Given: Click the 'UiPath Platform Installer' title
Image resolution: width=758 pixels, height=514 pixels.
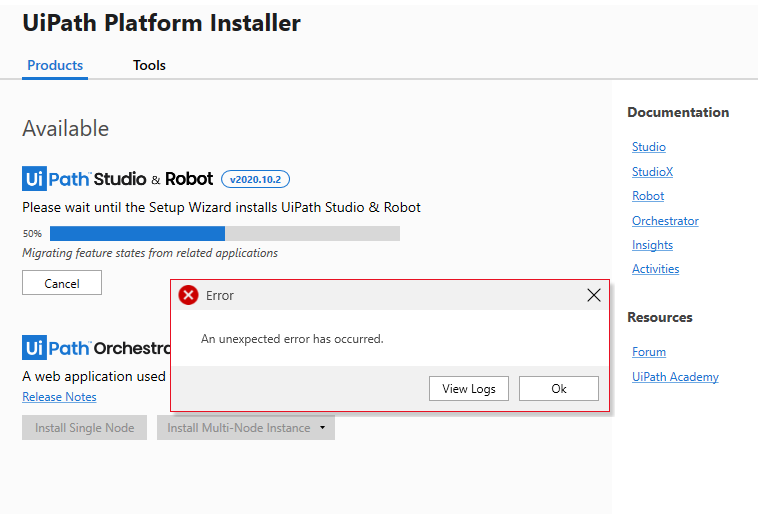Looking at the screenshot, I should pos(161,23).
